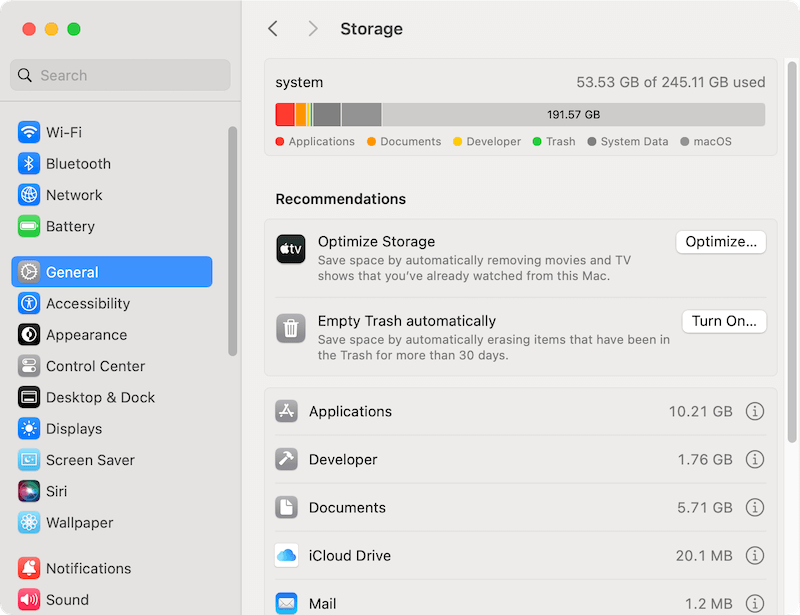Click the red Applications segment of the storage bar
This screenshot has width=800, height=615.
[285, 113]
